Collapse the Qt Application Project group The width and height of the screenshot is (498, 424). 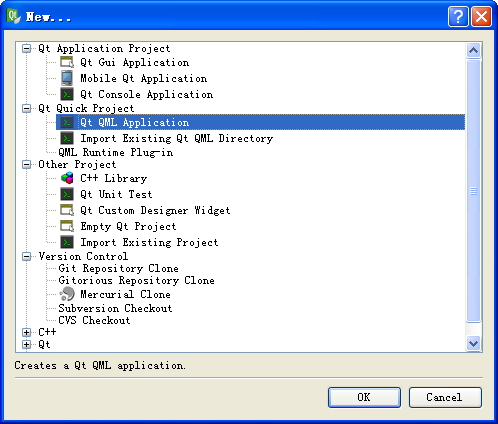tap(26, 49)
